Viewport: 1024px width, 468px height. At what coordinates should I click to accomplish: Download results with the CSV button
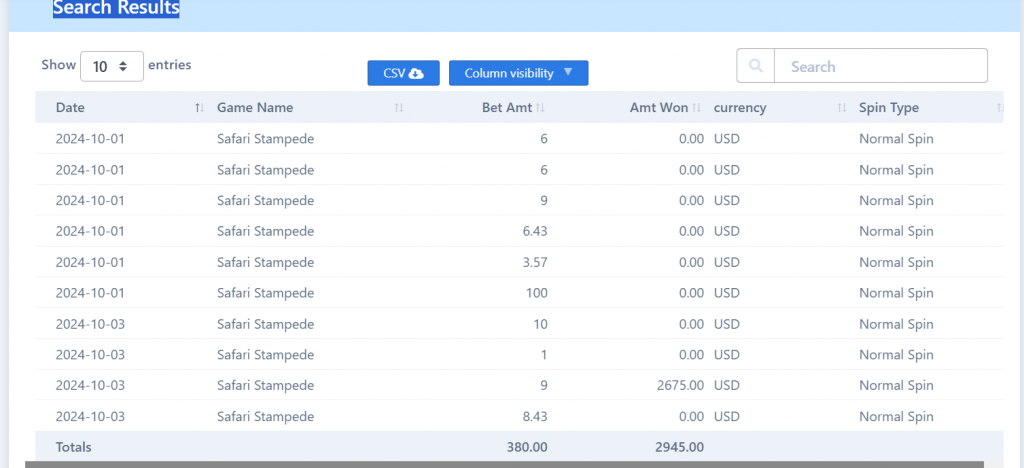point(404,73)
